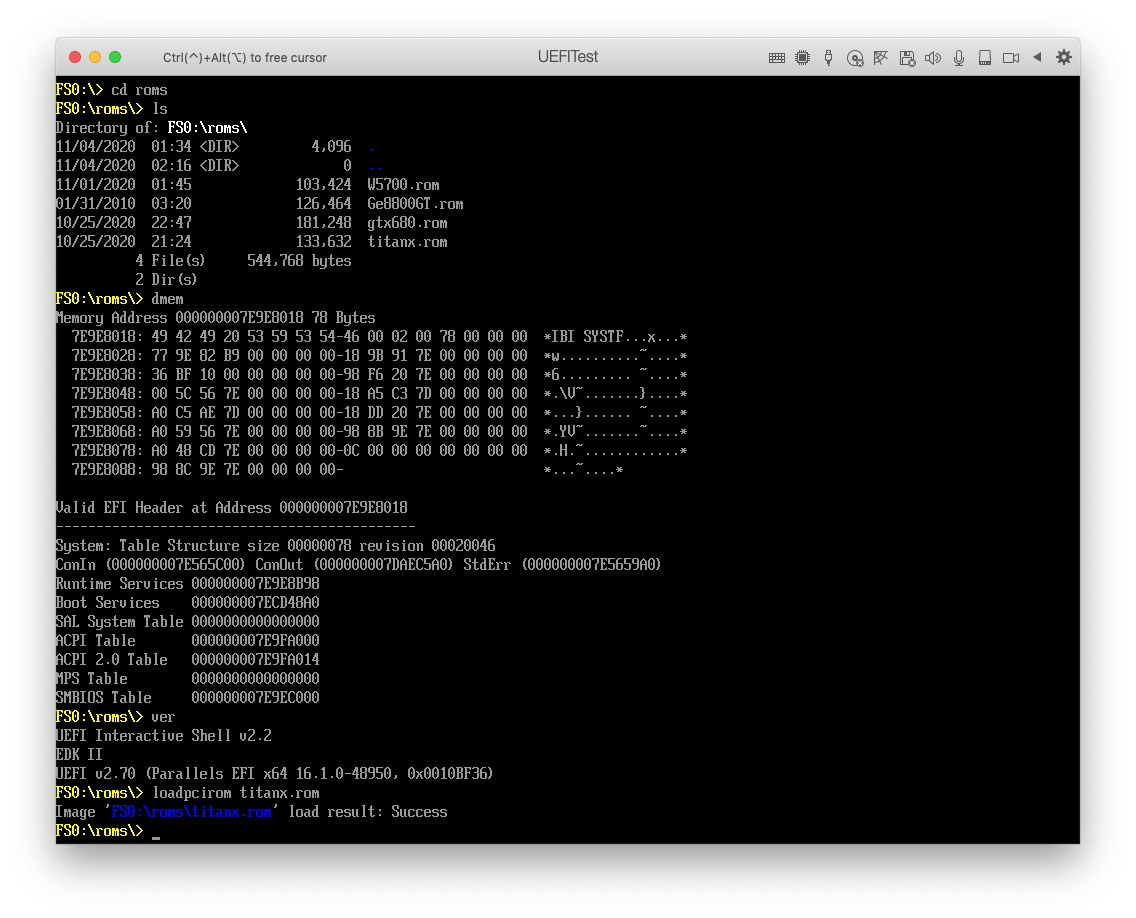Click the floppy disk icon
1136x918 pixels.
coord(907,58)
